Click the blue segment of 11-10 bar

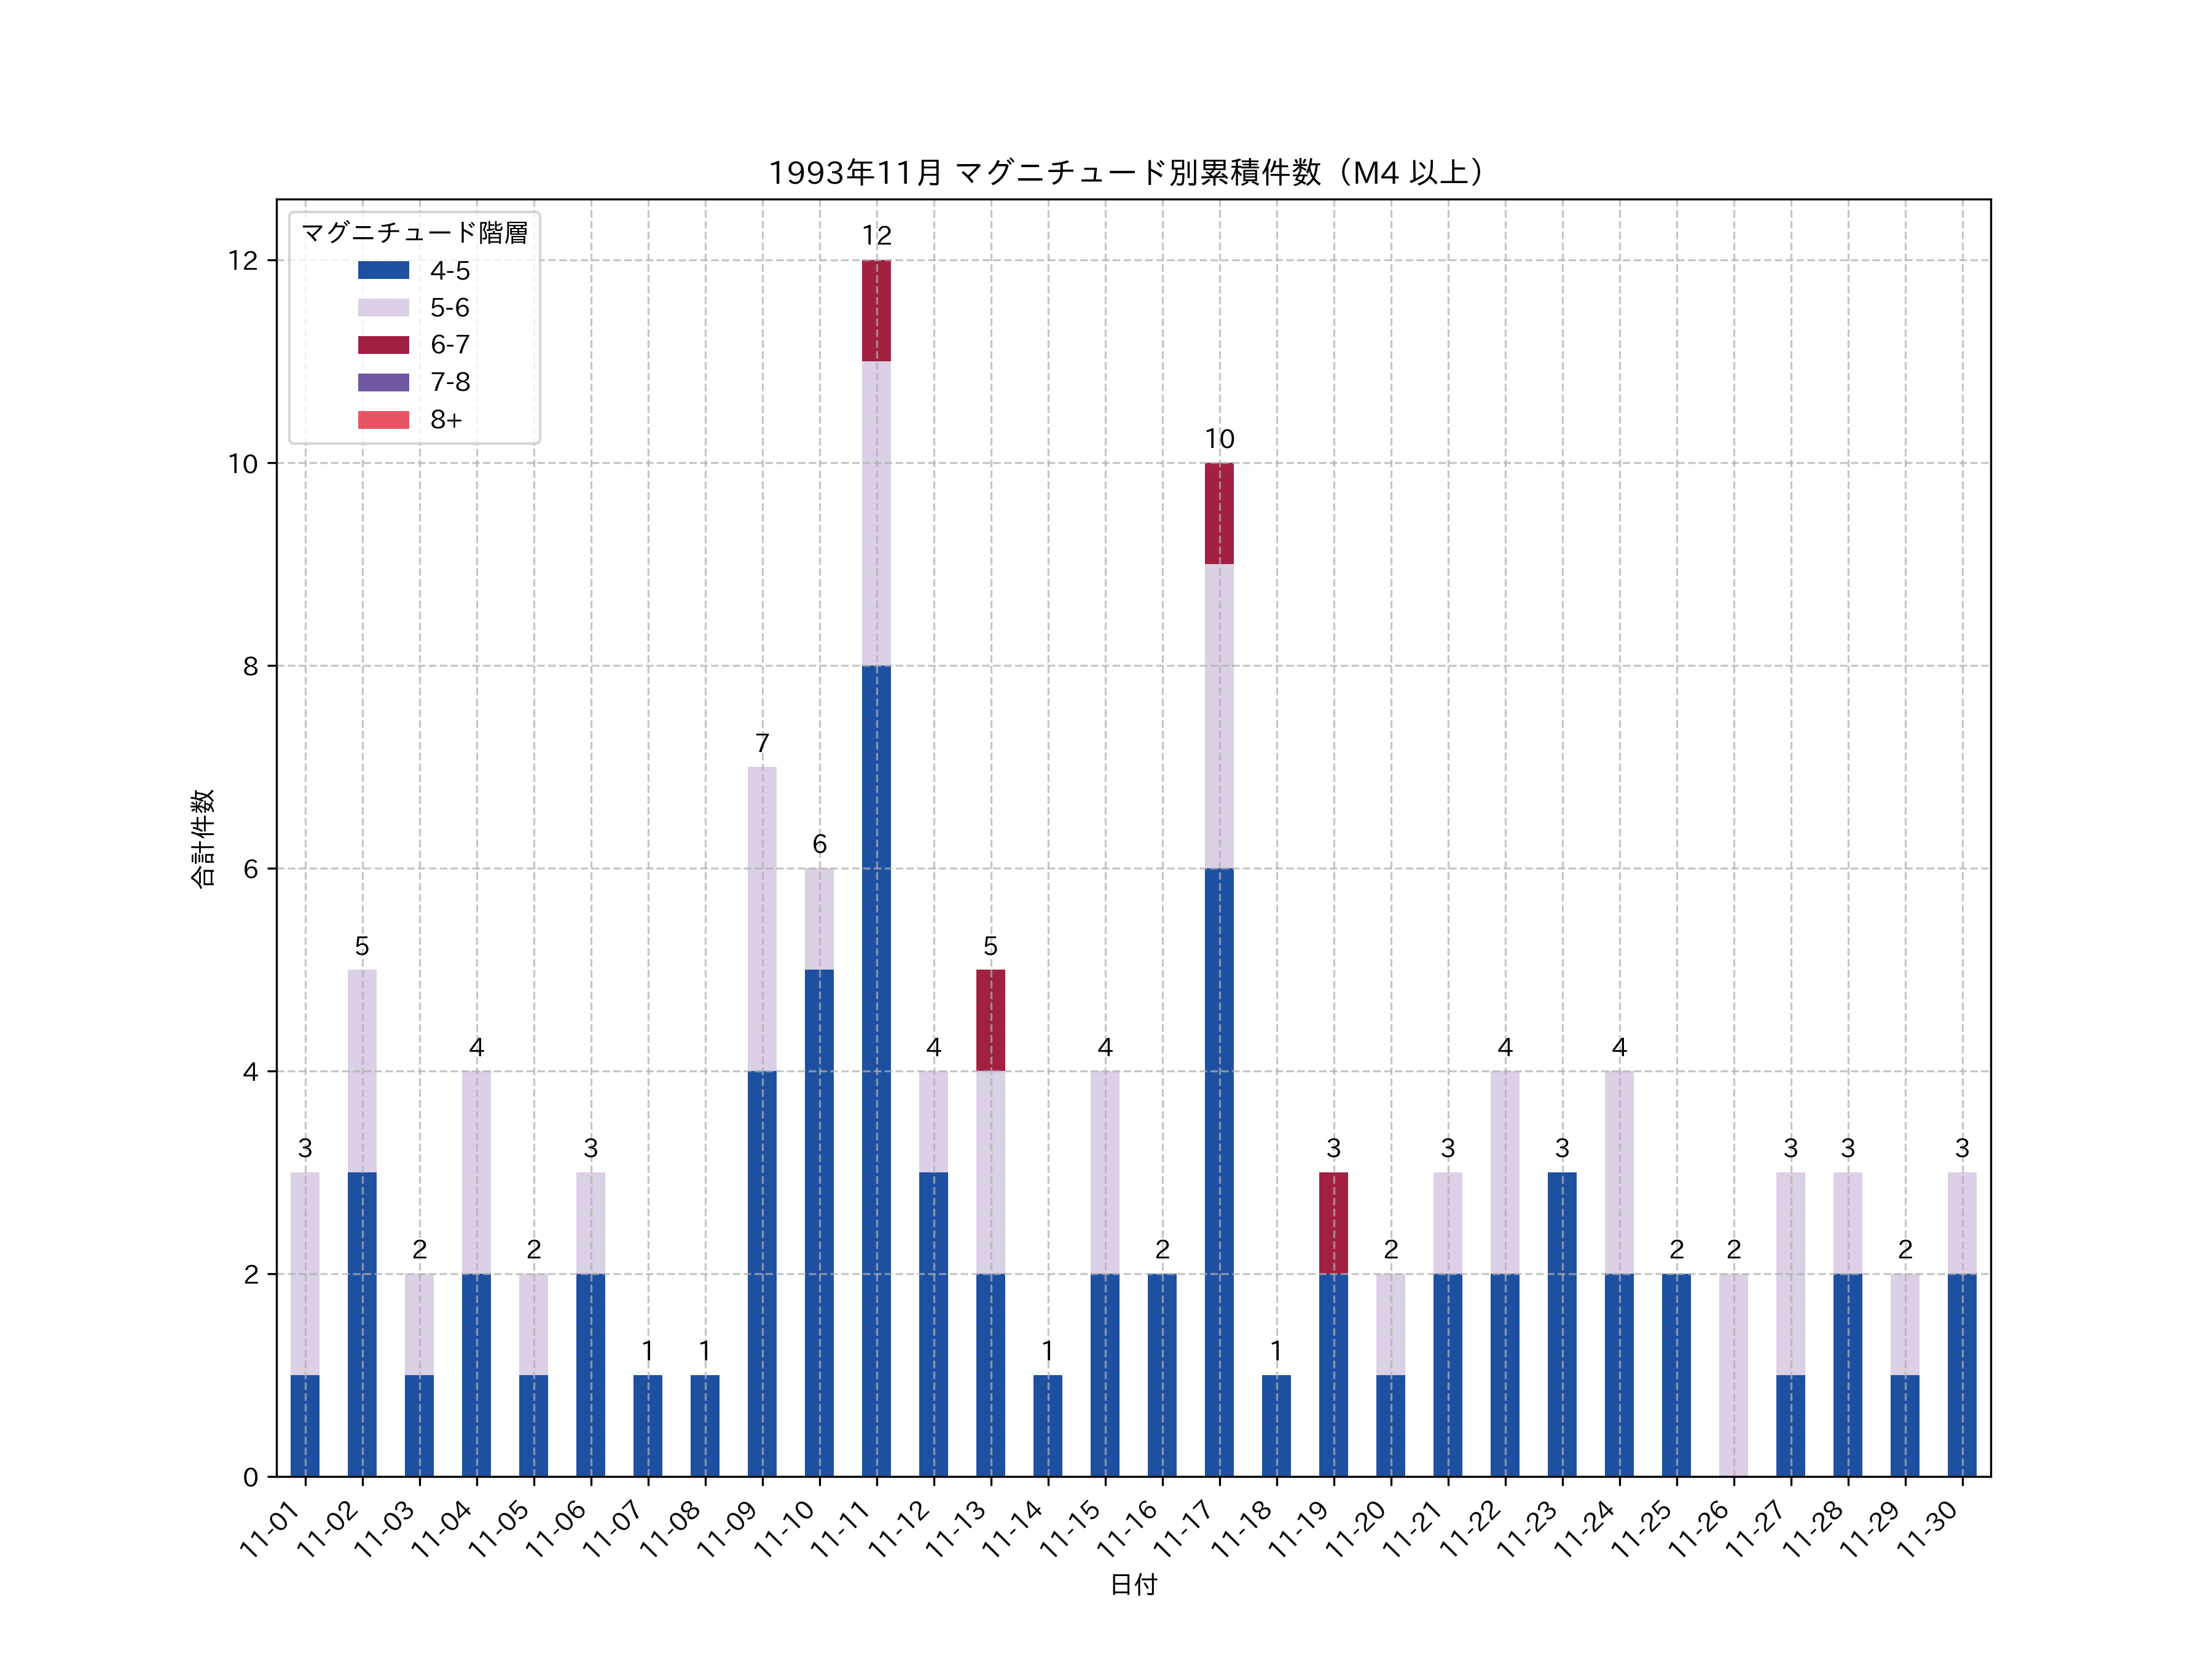point(819,1223)
